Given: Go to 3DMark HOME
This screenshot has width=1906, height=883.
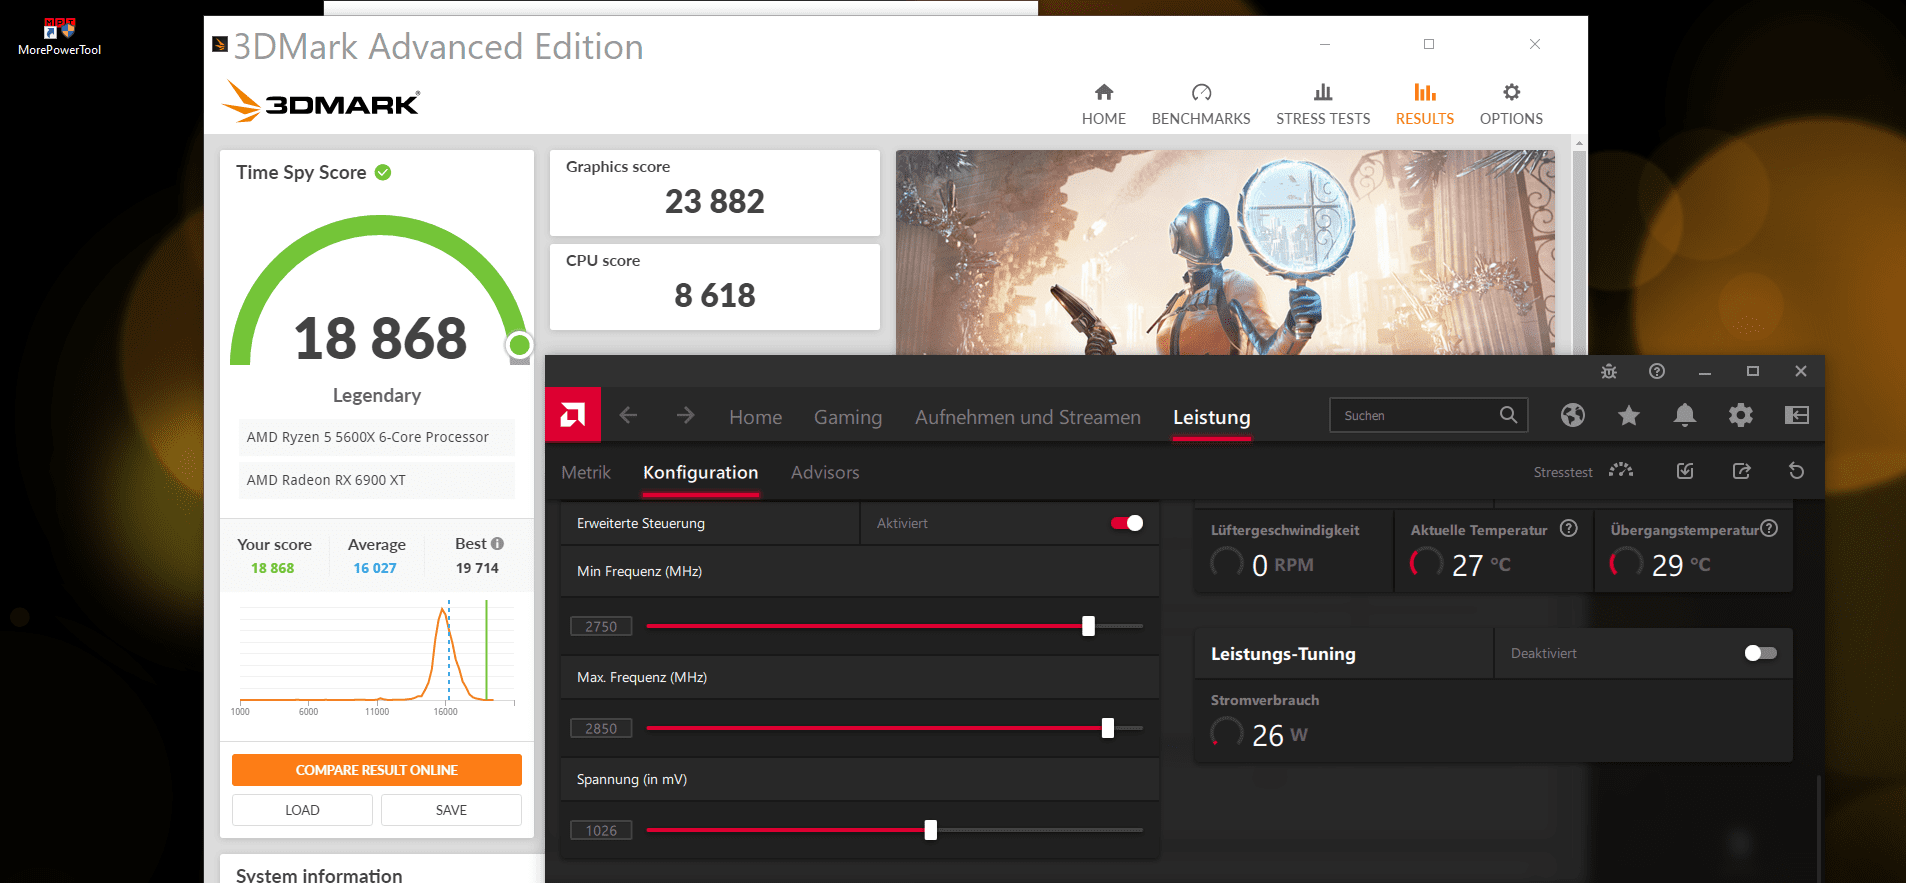Looking at the screenshot, I should click(x=1104, y=105).
